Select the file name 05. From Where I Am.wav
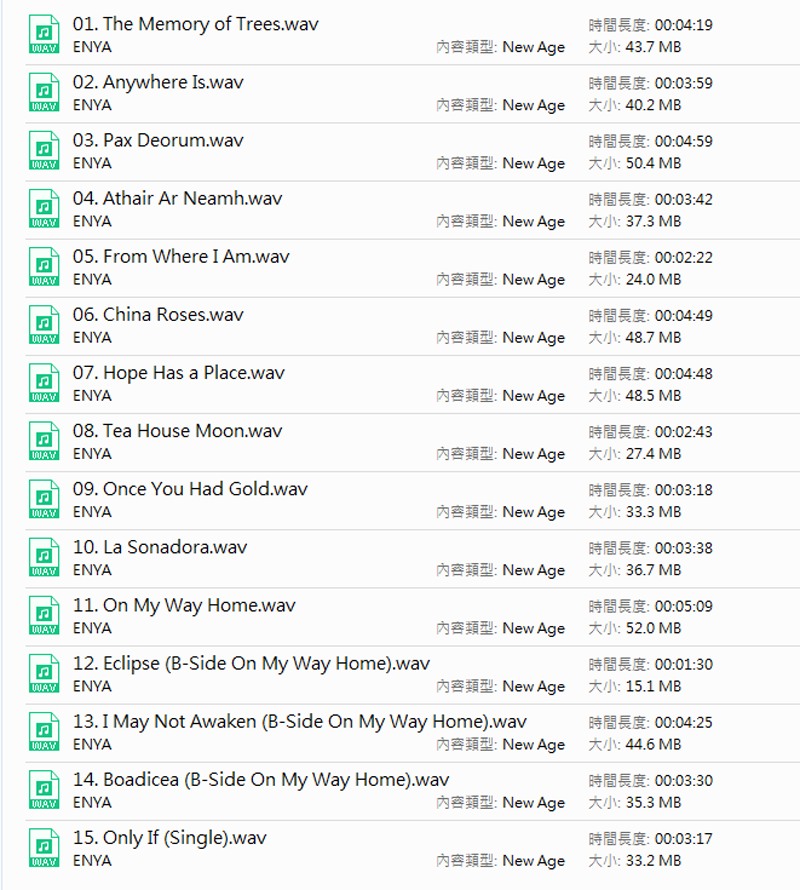 point(181,257)
